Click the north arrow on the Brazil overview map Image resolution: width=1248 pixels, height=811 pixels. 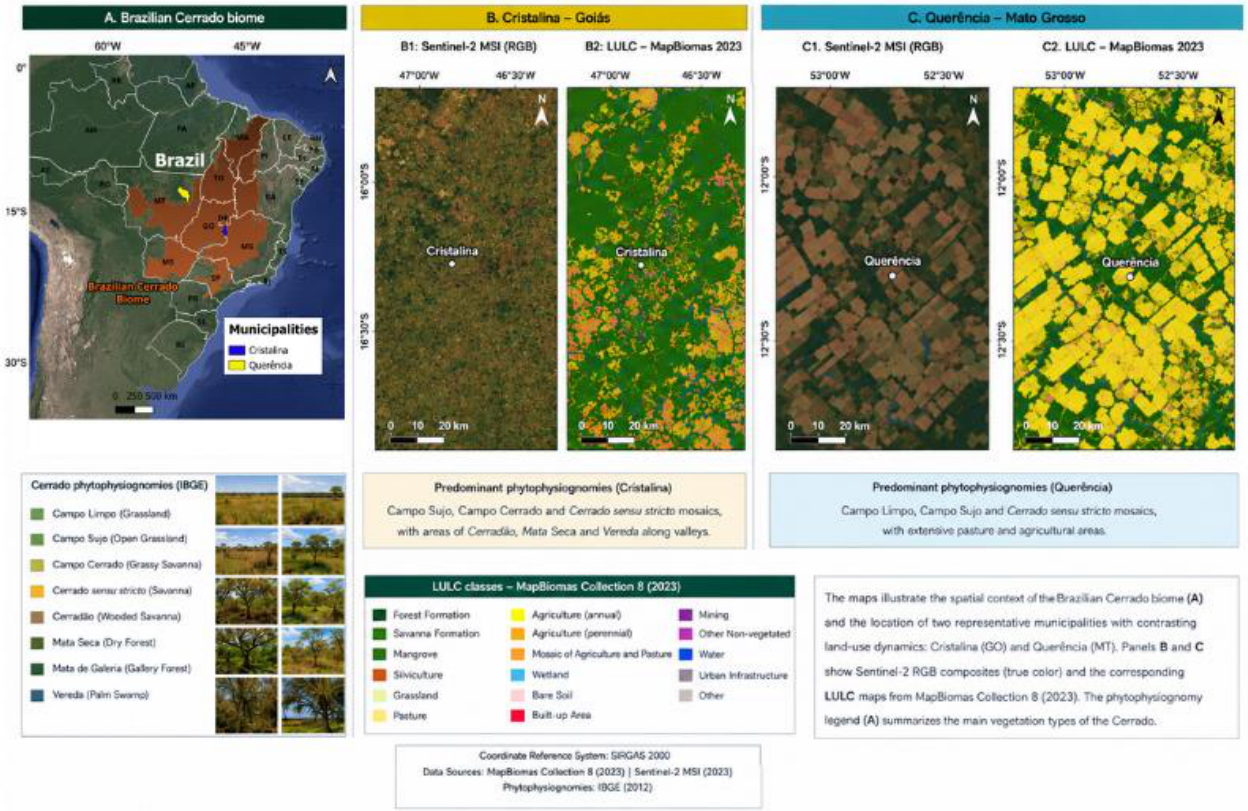[x=330, y=74]
